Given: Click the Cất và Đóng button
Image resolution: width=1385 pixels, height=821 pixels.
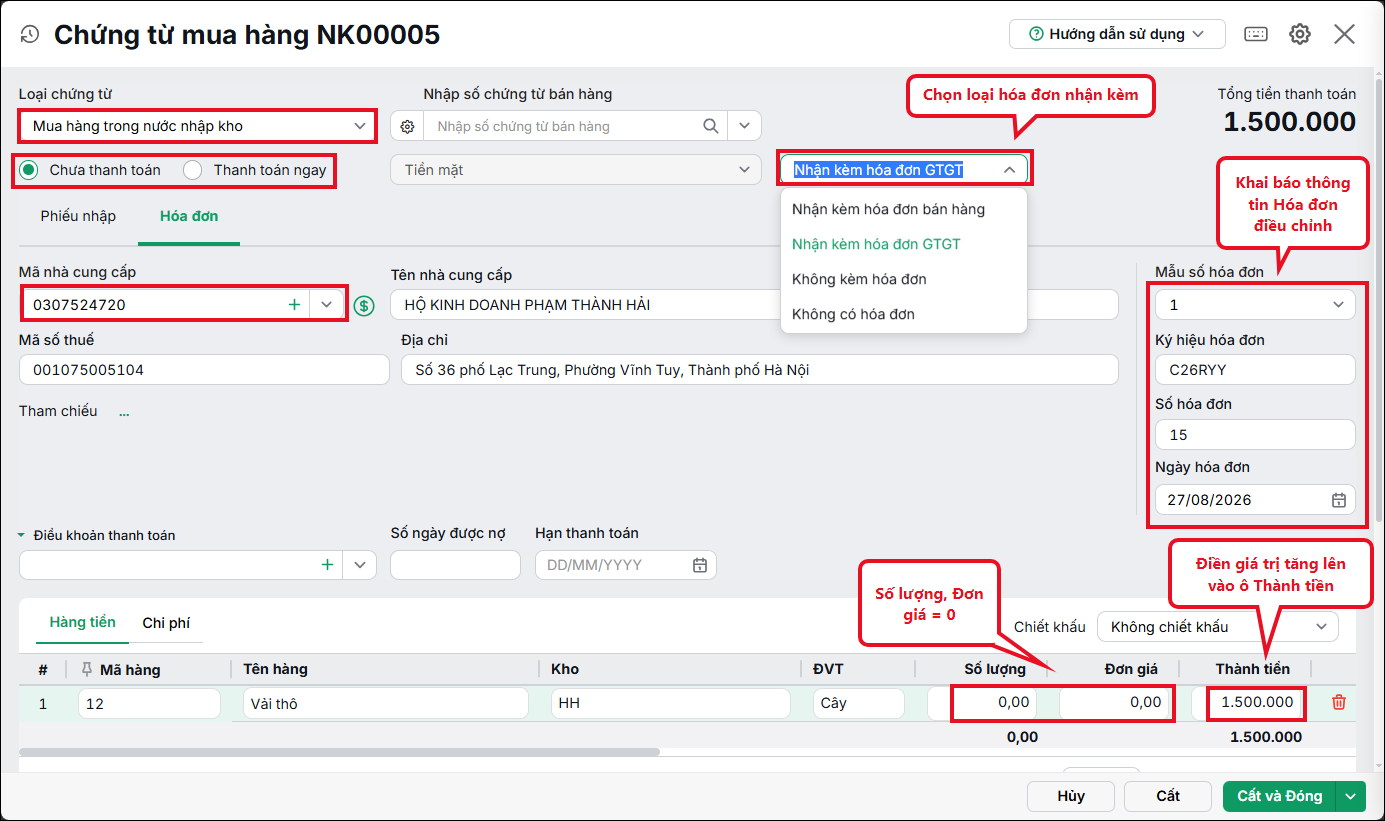Looking at the screenshot, I should [1280, 796].
